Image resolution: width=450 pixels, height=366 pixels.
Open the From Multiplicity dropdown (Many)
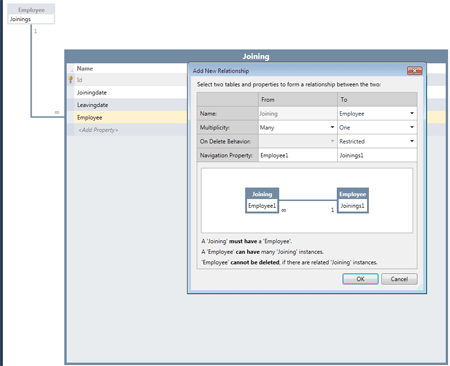(332, 127)
